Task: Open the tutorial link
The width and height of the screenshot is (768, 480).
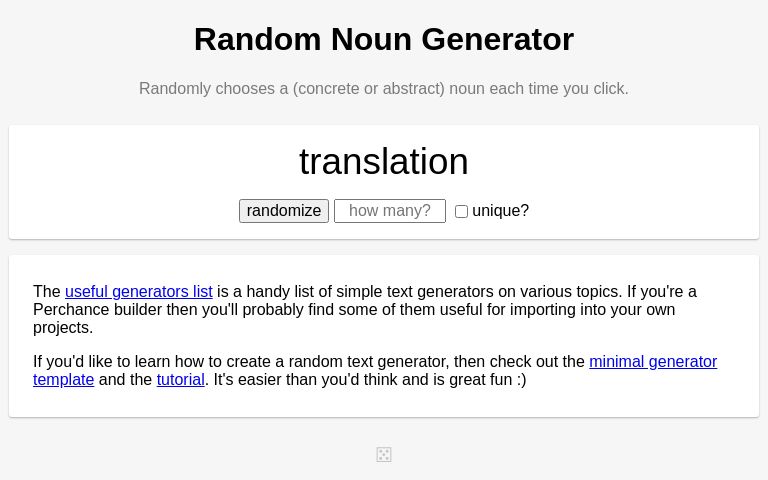Action: [x=180, y=380]
